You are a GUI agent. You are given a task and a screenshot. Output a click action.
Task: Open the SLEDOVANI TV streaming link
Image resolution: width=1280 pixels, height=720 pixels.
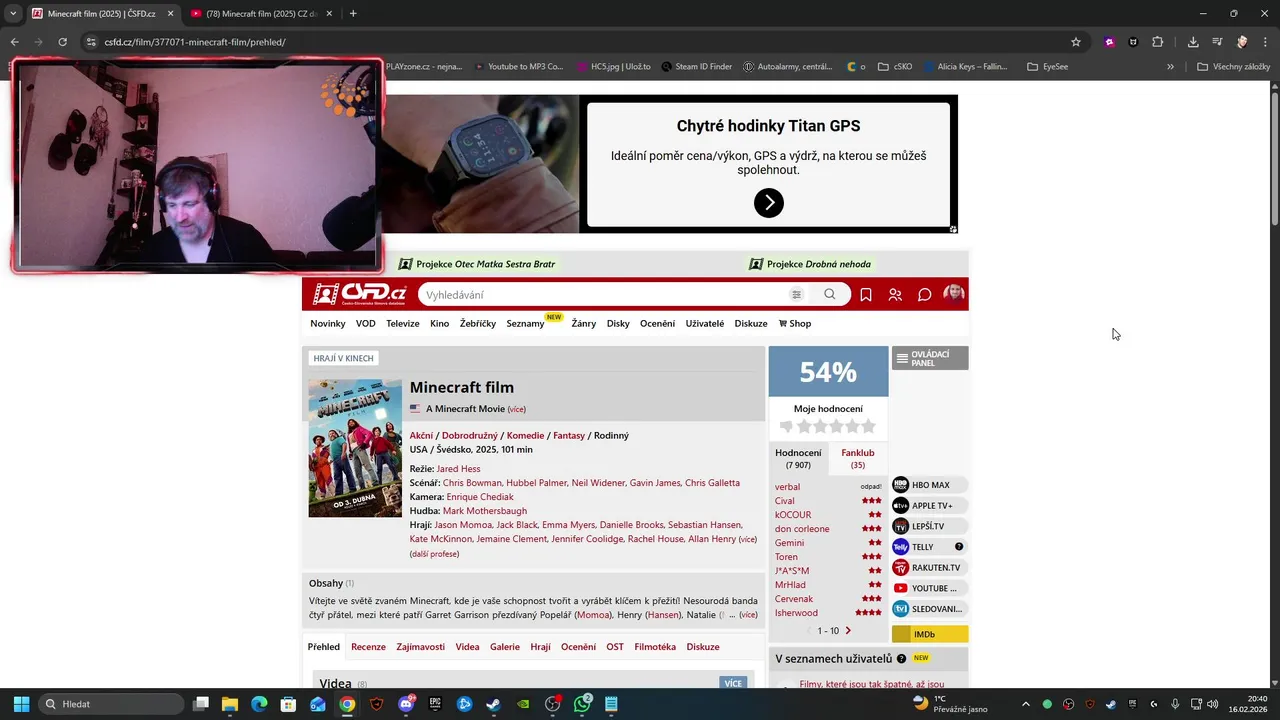pos(929,609)
